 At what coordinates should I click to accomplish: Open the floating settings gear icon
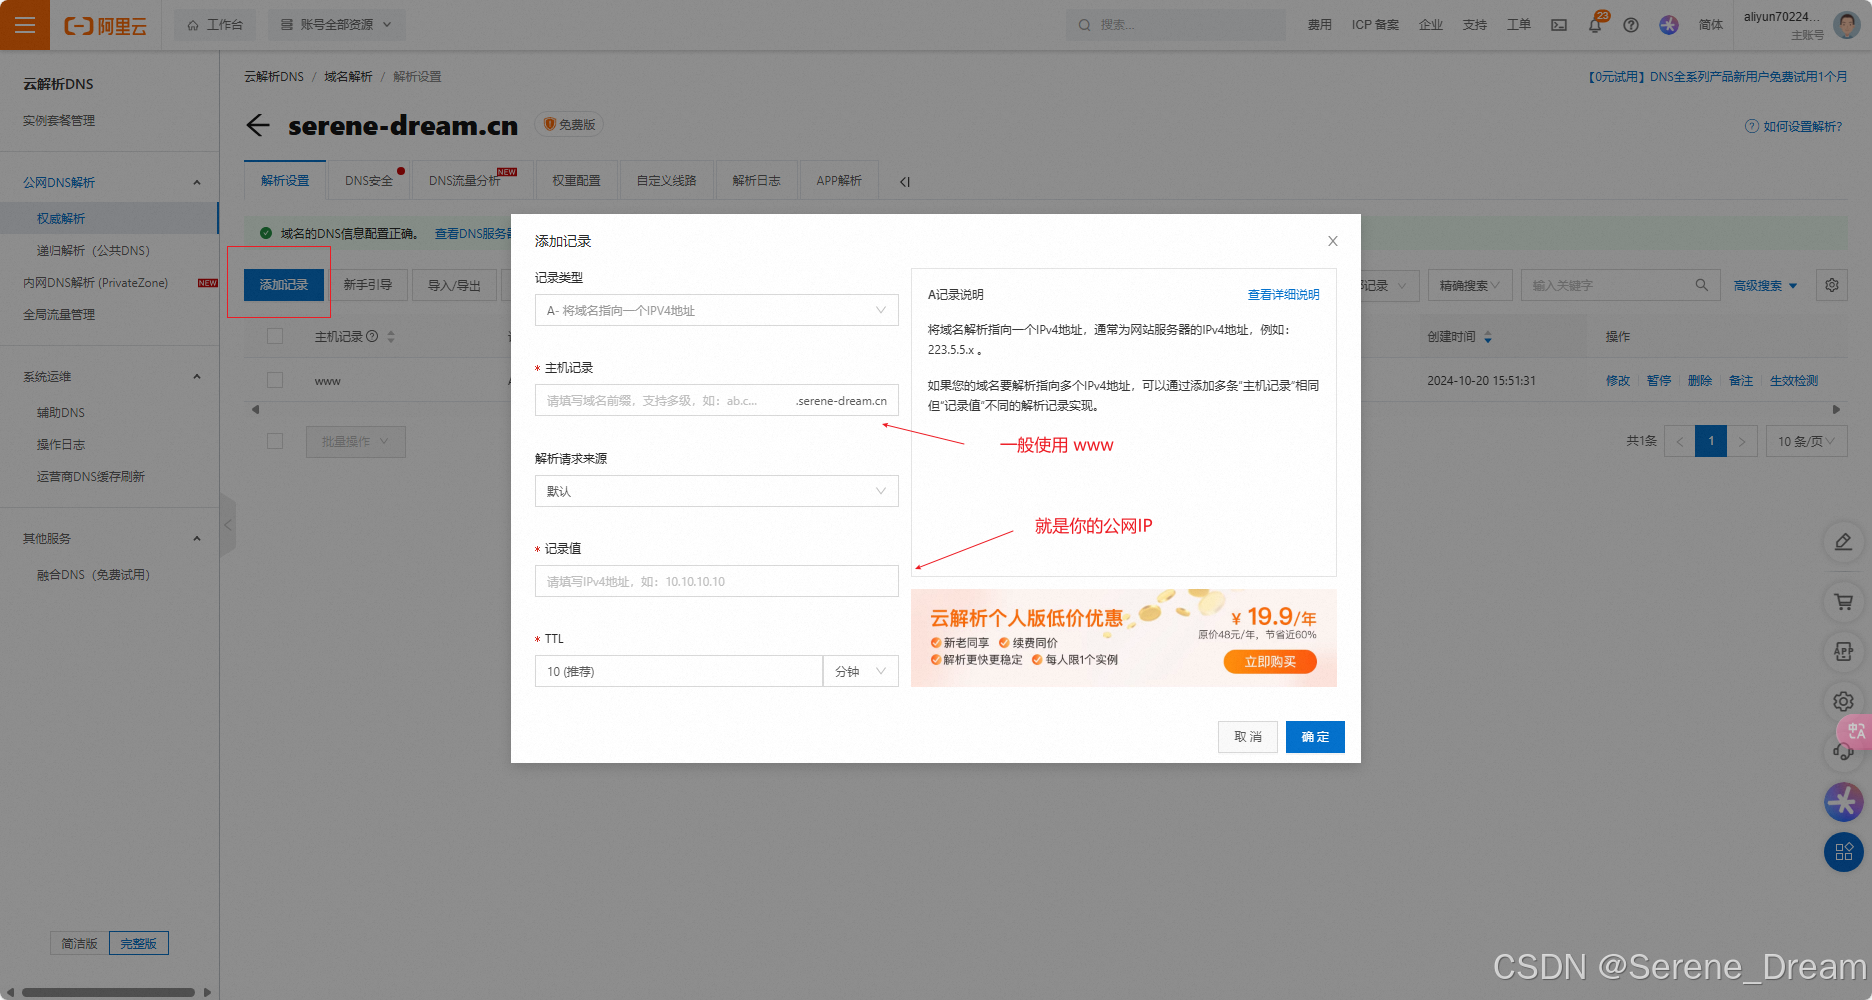pos(1844,702)
